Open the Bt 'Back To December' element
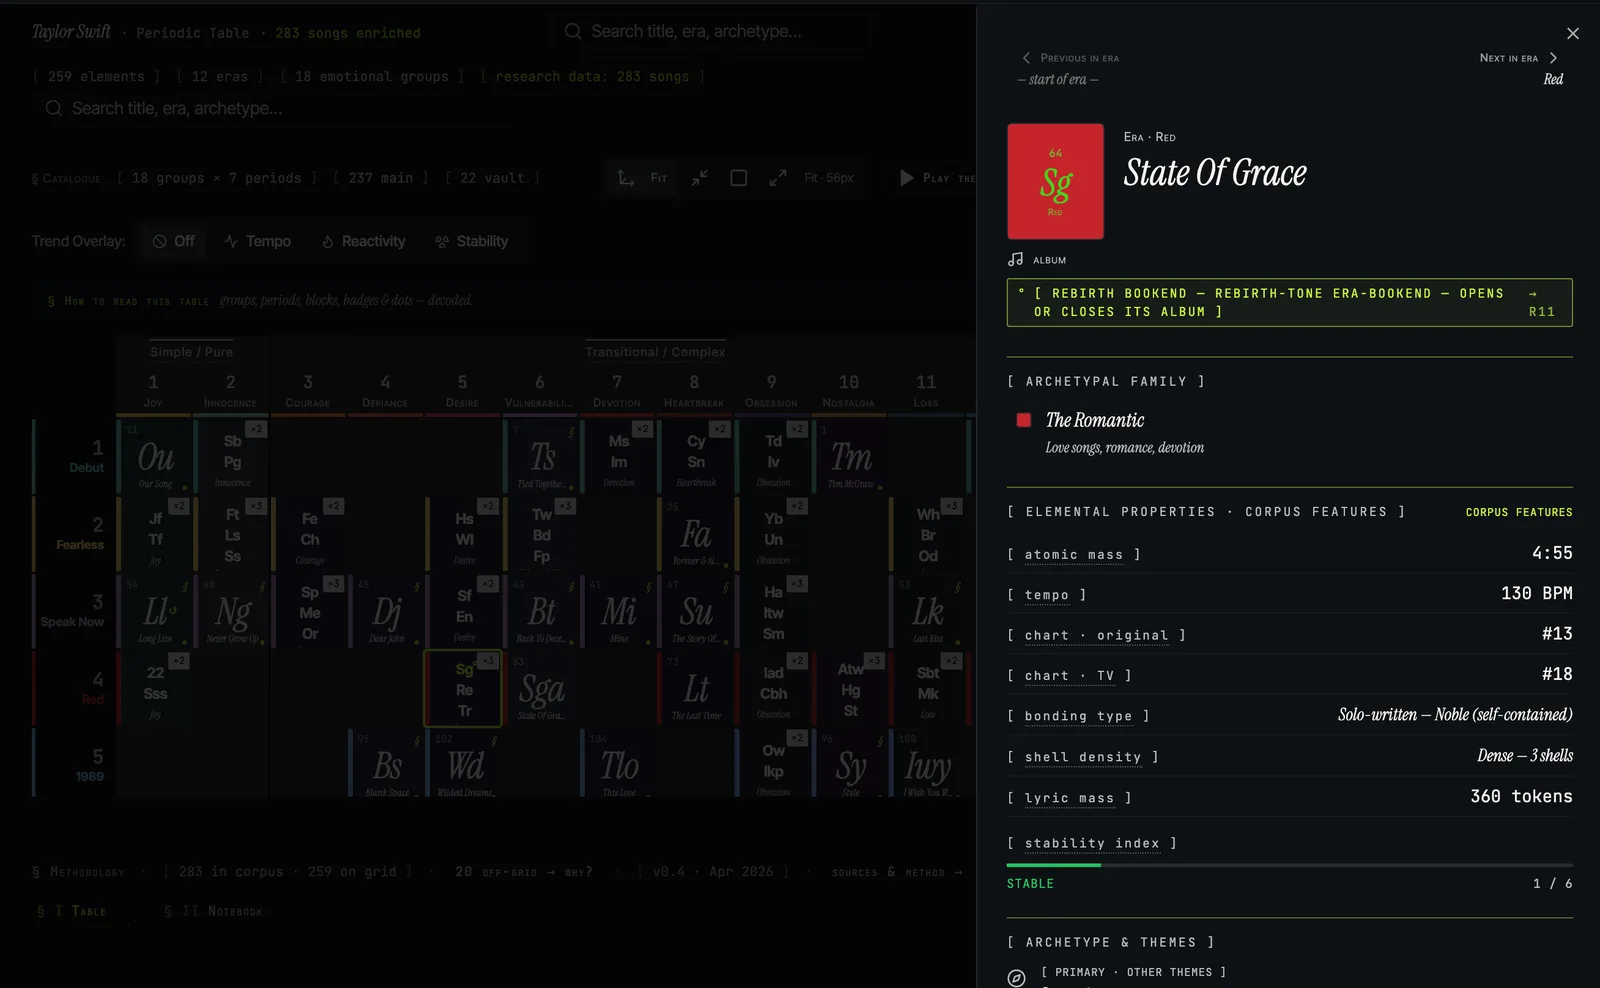1600x988 pixels. [x=542, y=612]
